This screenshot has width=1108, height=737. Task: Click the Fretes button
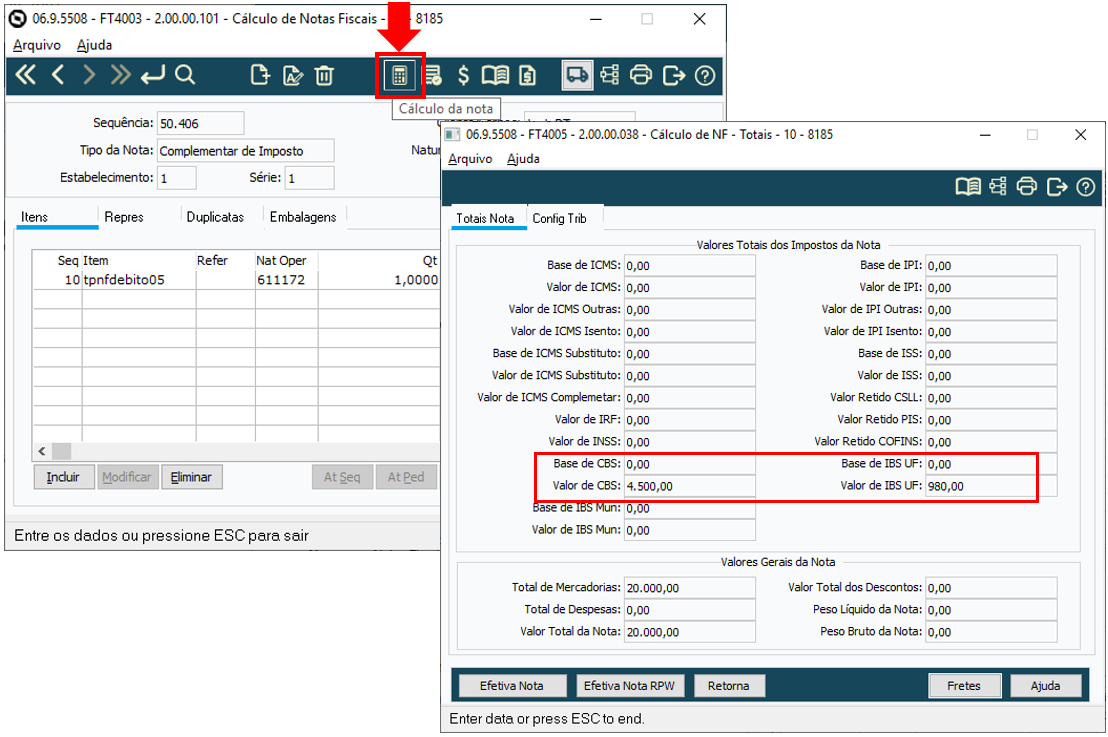pyautogui.click(x=964, y=685)
